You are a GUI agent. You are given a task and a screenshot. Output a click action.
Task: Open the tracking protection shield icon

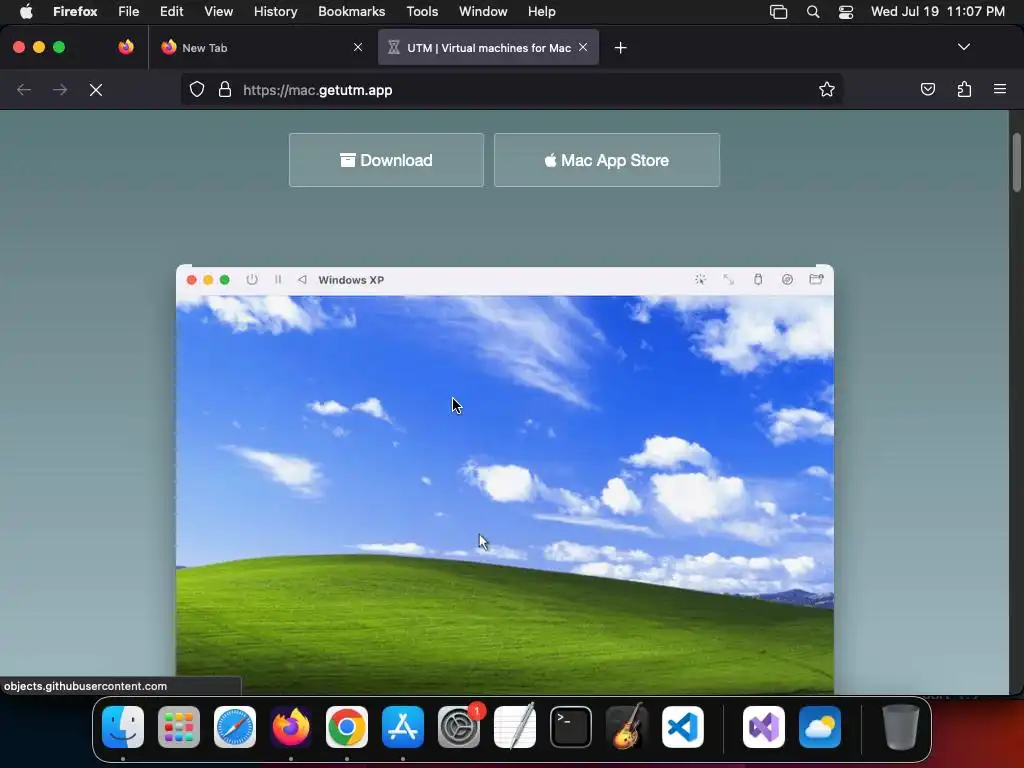point(197,89)
